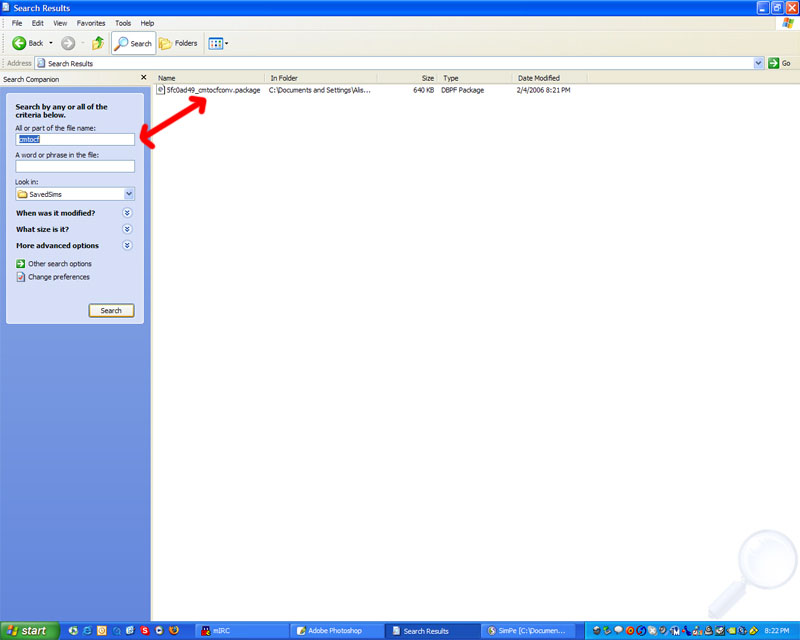Sort results by Type column
Screen dimensions: 800x640
tap(474, 78)
